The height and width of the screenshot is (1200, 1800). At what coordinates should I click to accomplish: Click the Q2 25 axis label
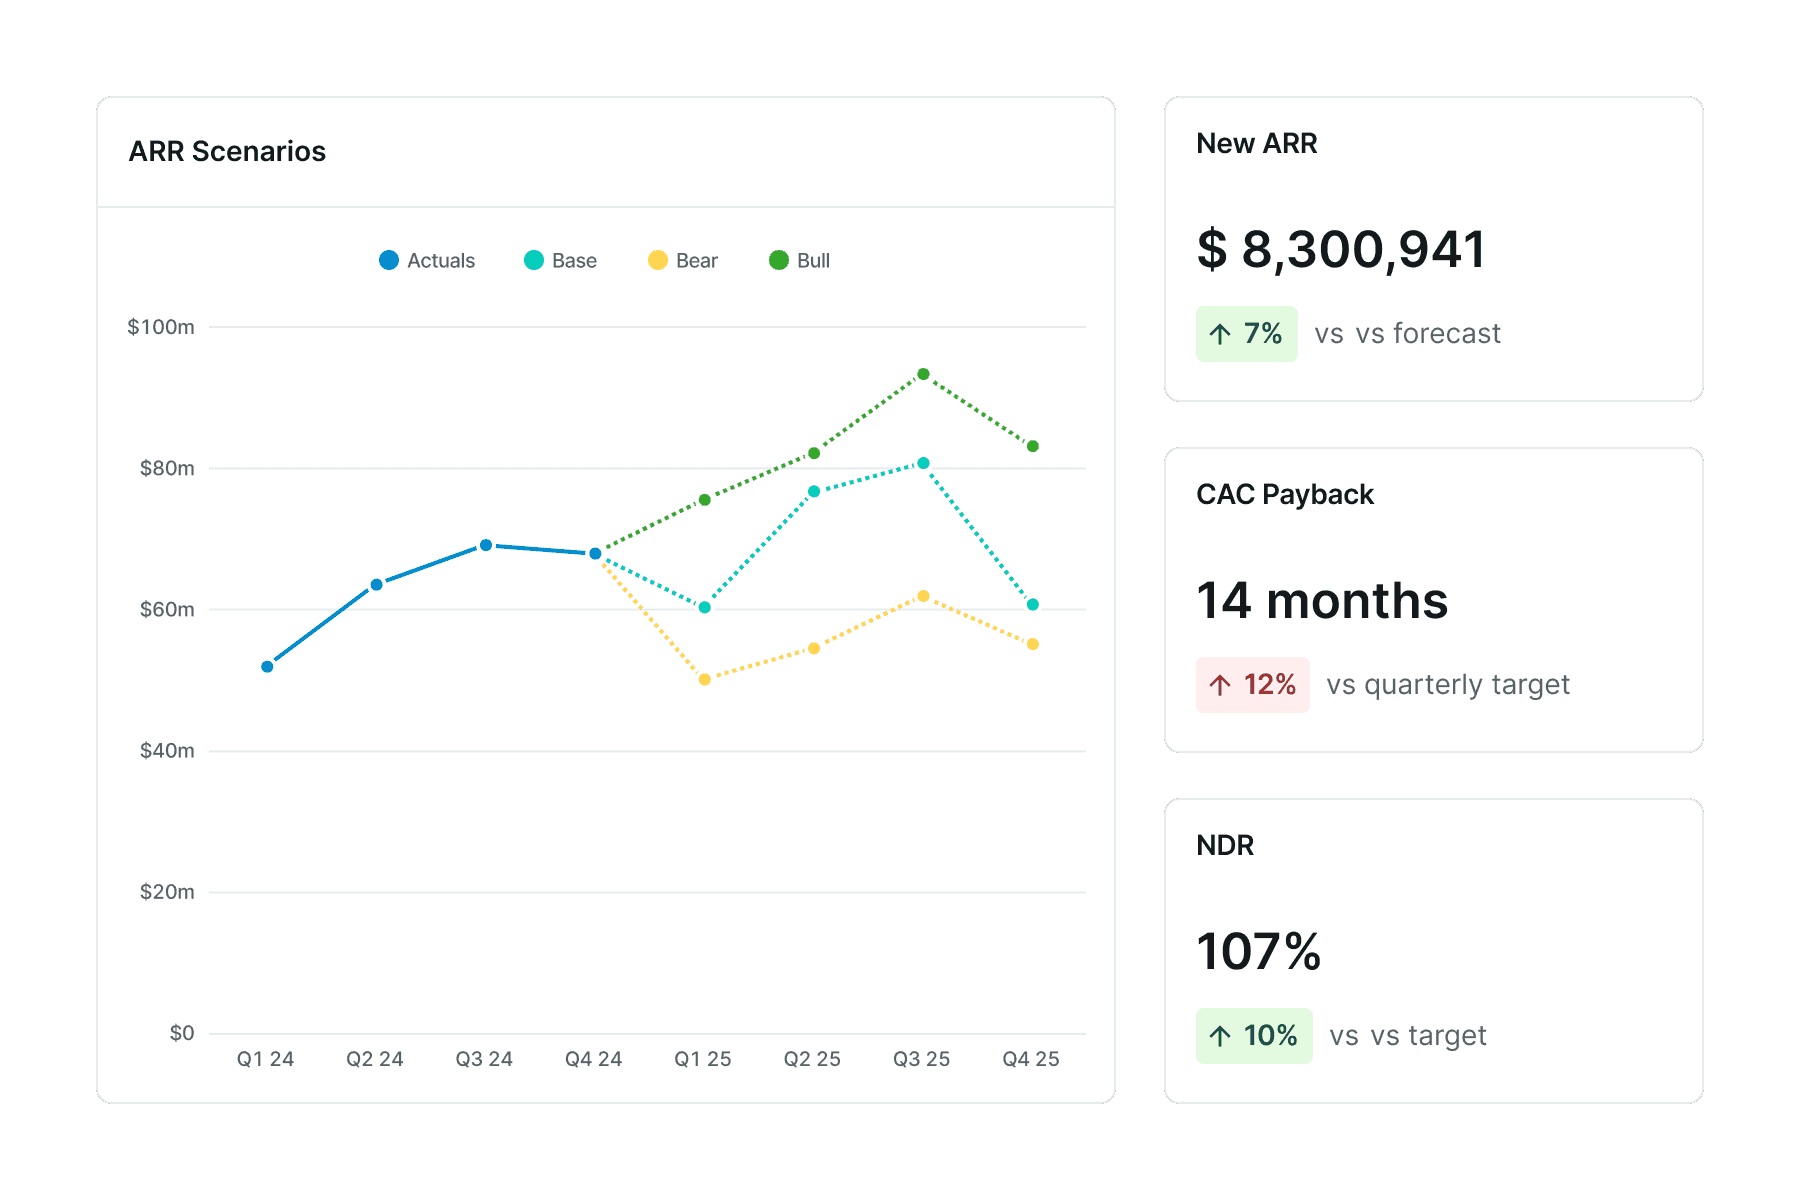(x=813, y=1058)
